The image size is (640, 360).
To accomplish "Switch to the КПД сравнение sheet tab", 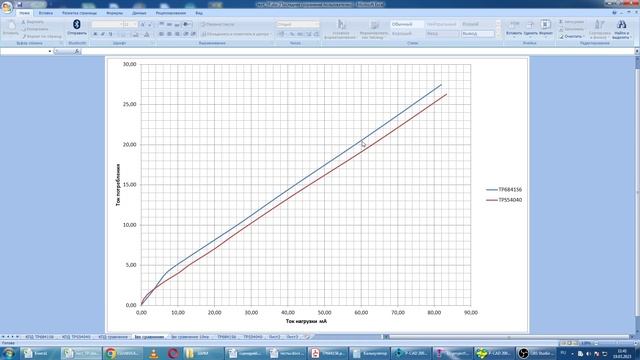I will [113, 337].
